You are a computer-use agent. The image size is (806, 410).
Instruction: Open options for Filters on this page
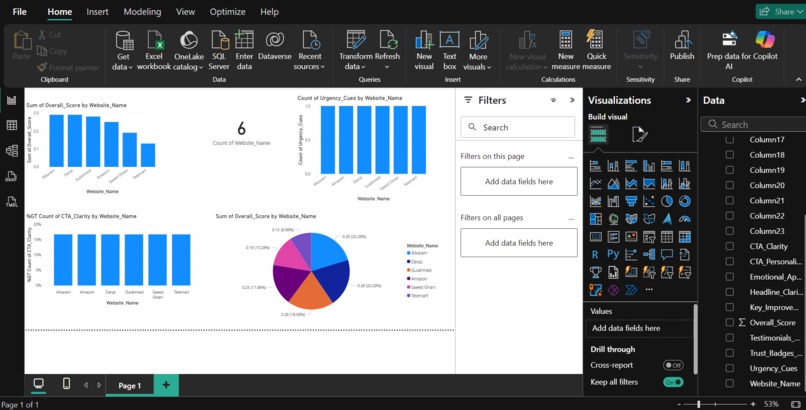coord(571,157)
